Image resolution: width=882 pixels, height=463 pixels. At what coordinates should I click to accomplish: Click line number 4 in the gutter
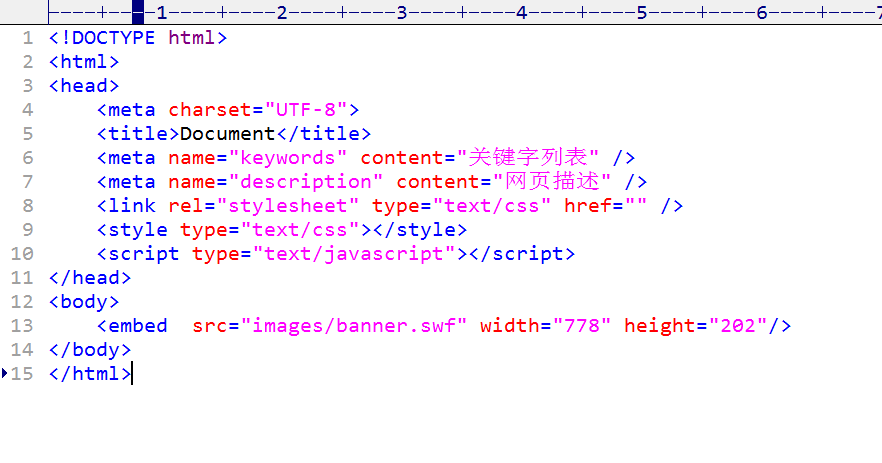click(x=28, y=110)
